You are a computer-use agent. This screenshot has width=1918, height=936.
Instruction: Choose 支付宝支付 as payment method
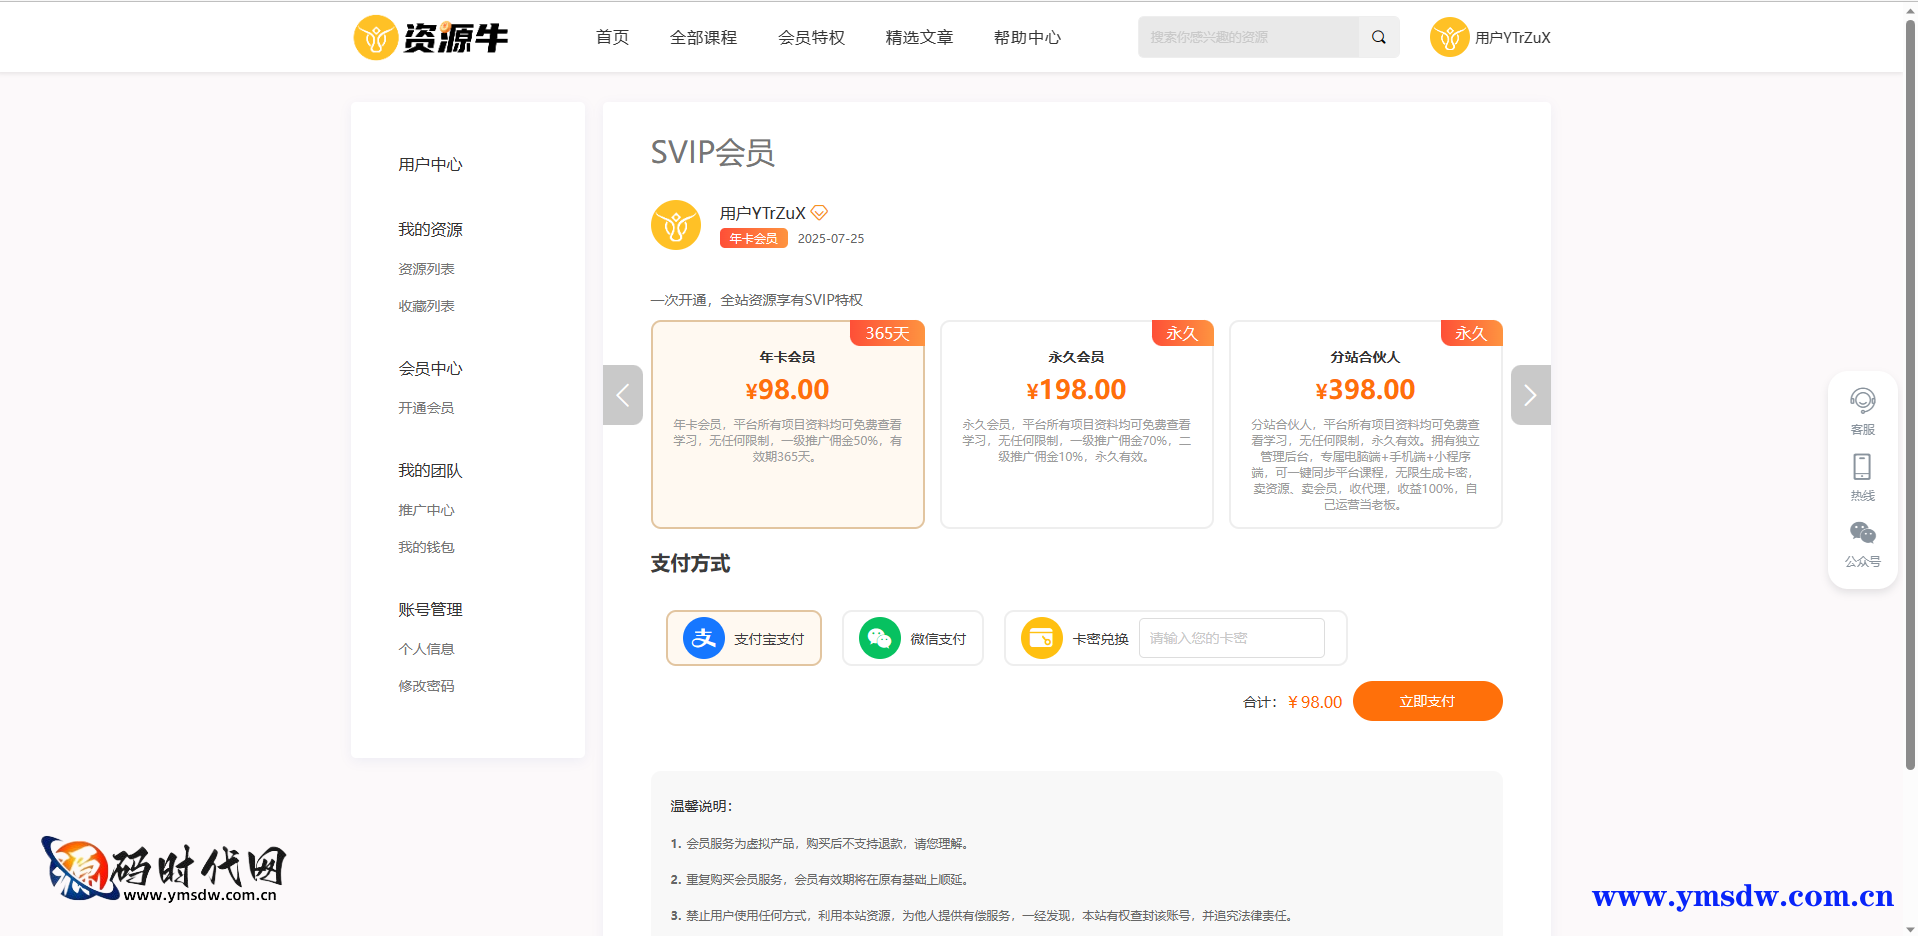click(744, 638)
